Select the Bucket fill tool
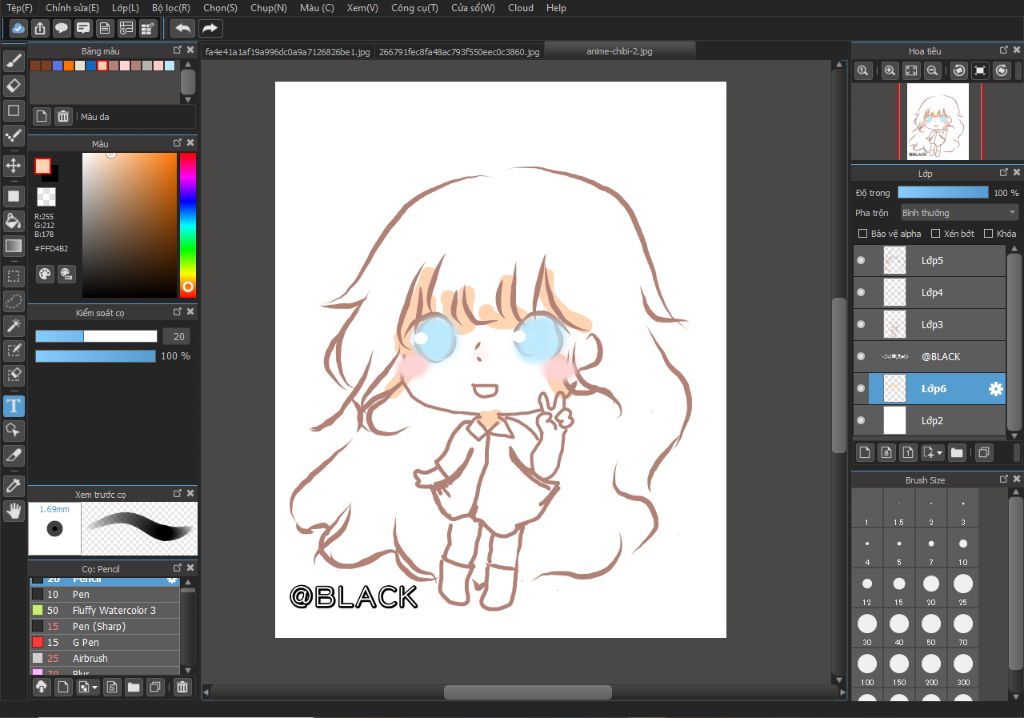Image resolution: width=1024 pixels, height=718 pixels. pyautogui.click(x=14, y=221)
